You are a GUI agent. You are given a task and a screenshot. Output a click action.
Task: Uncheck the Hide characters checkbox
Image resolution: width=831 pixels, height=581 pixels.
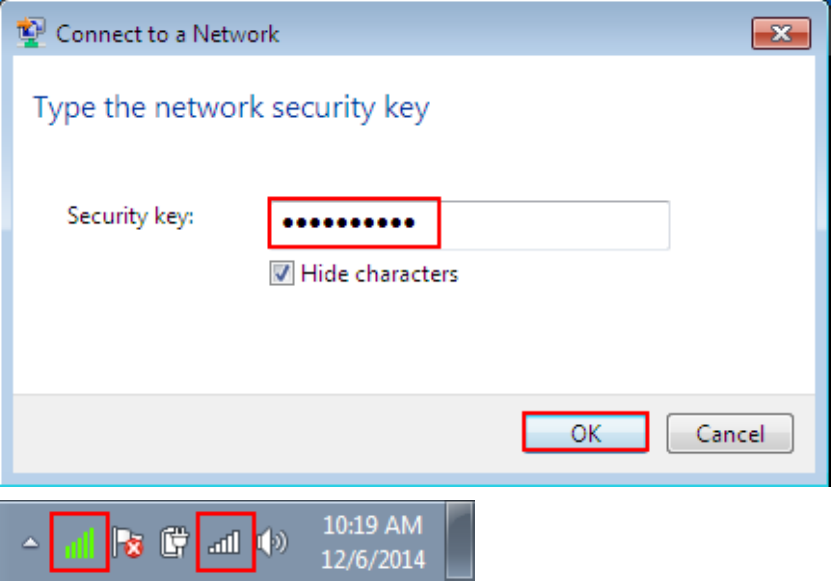[x=281, y=274]
